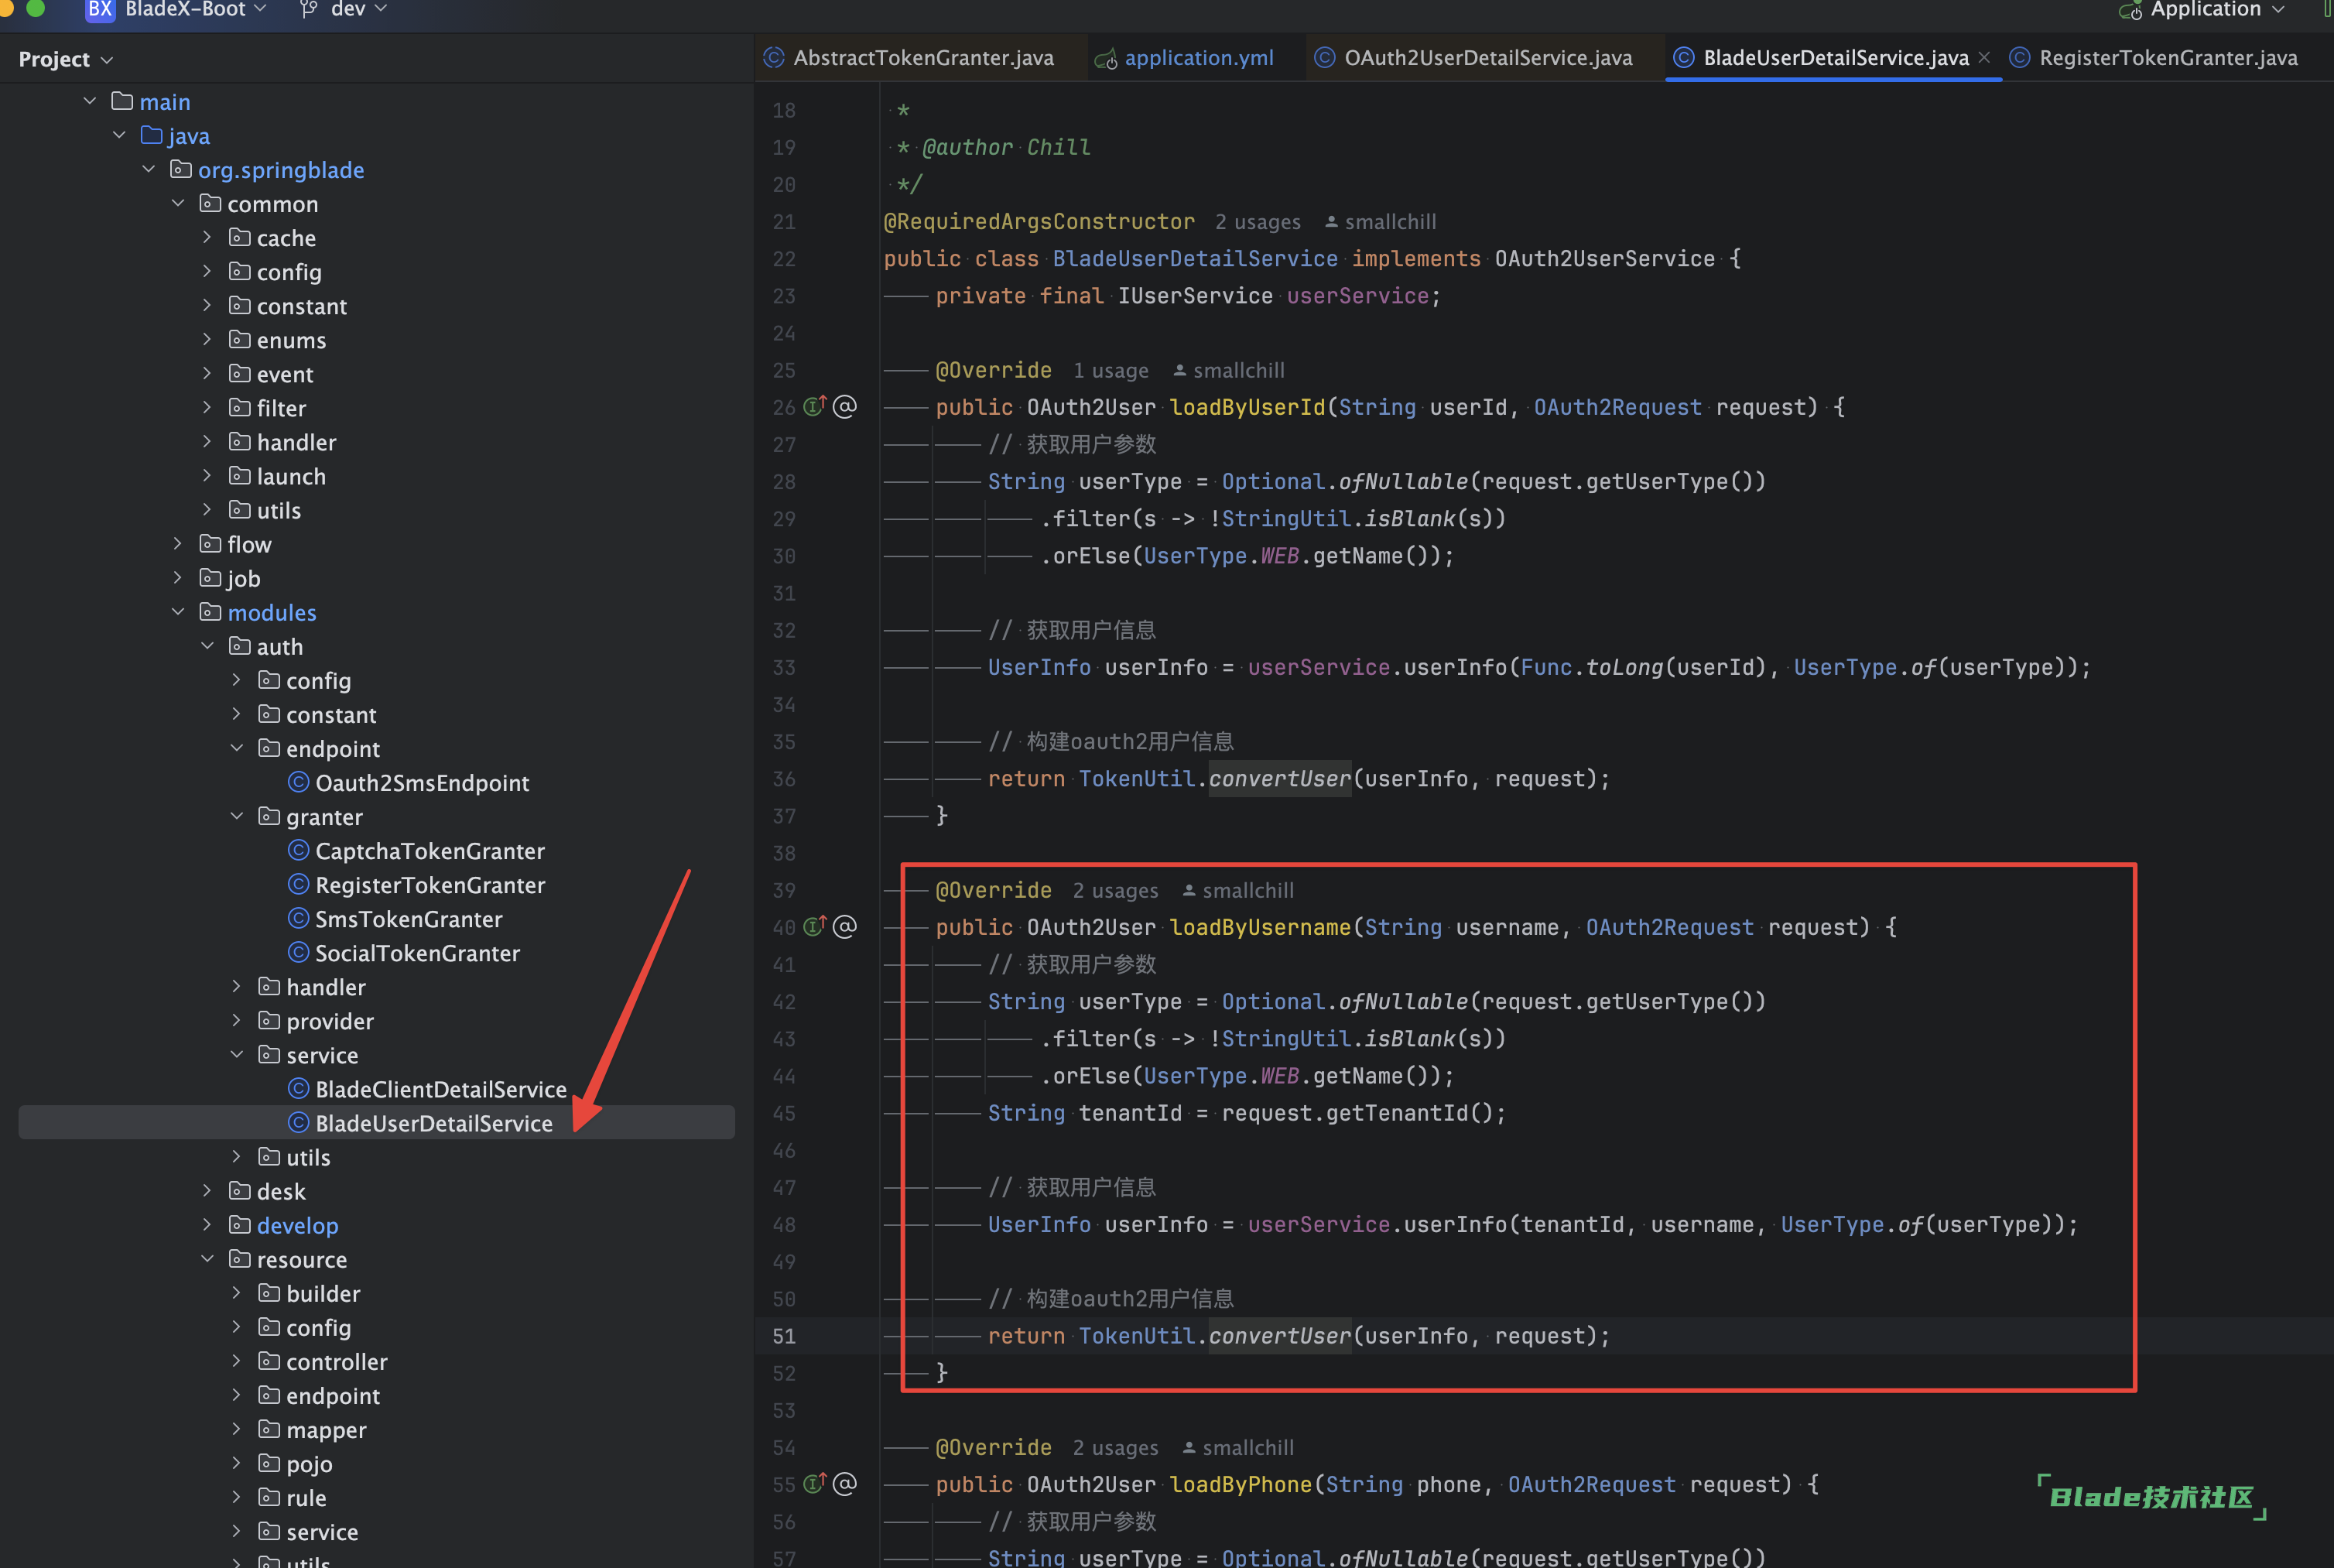Screen dimensions: 2334x1568
Task: Click smallchill author hint on line 21
Action: [1380, 222]
